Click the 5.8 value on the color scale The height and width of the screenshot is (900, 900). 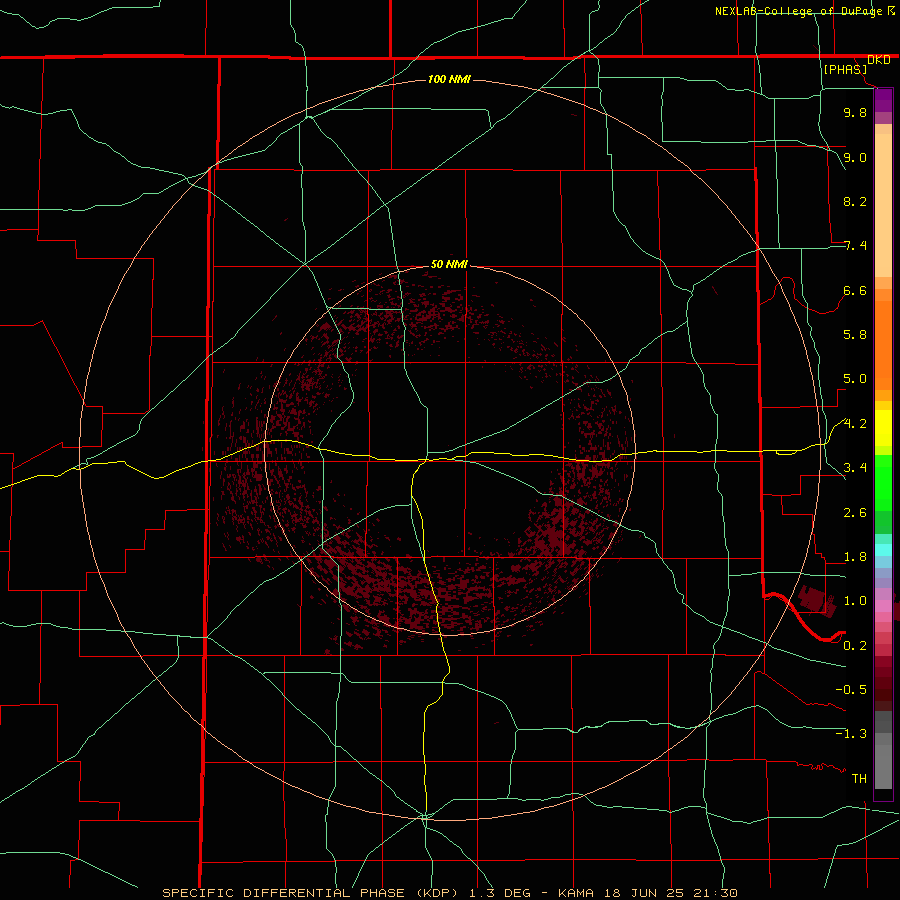point(855,335)
